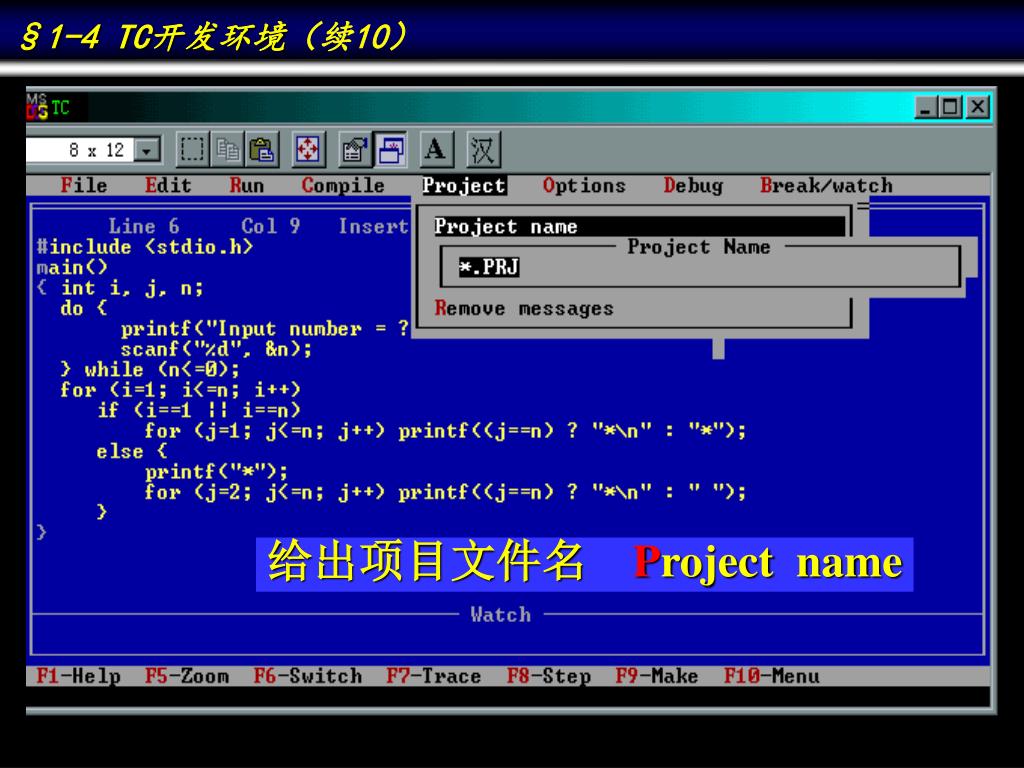Click the Chinese 汉 input toolbar icon

(x=483, y=150)
